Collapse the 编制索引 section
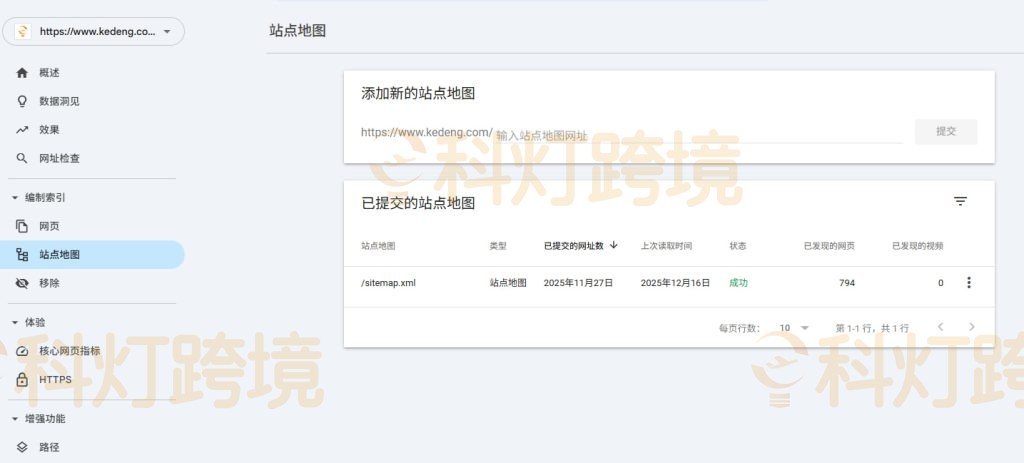 (39, 197)
